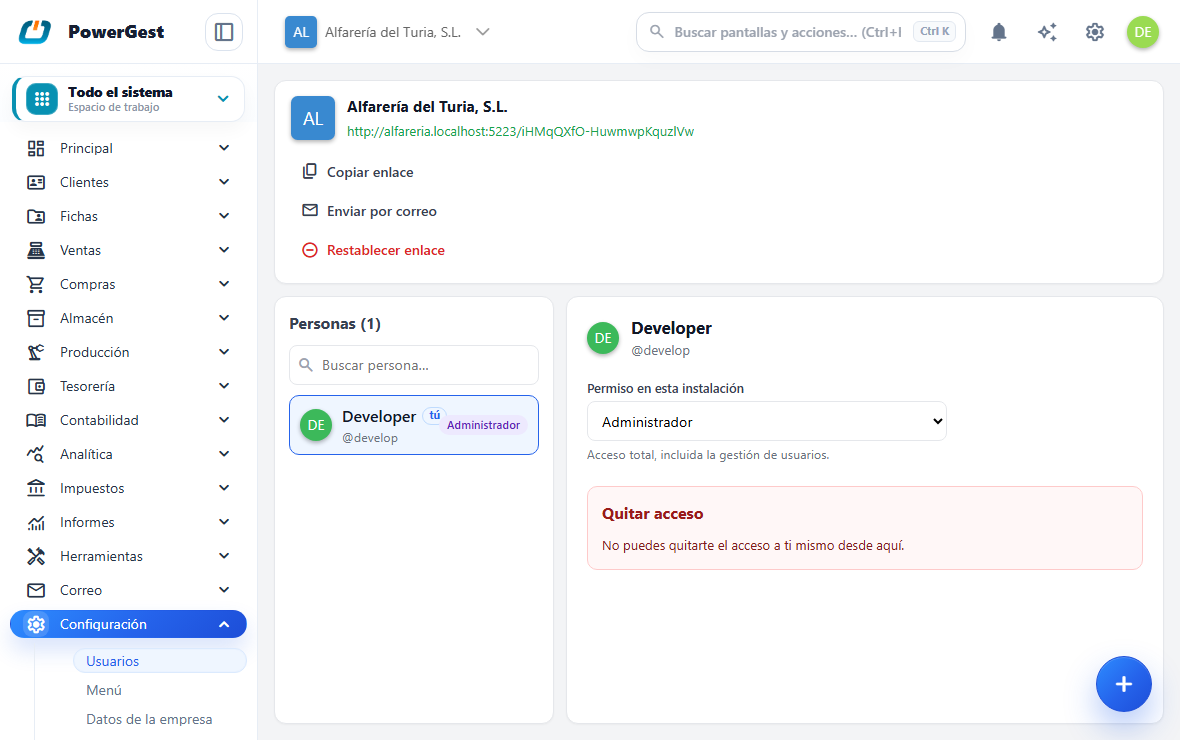Click the @develop handle in detail panel
Screen dimensions: 1180x740
click(x=660, y=351)
